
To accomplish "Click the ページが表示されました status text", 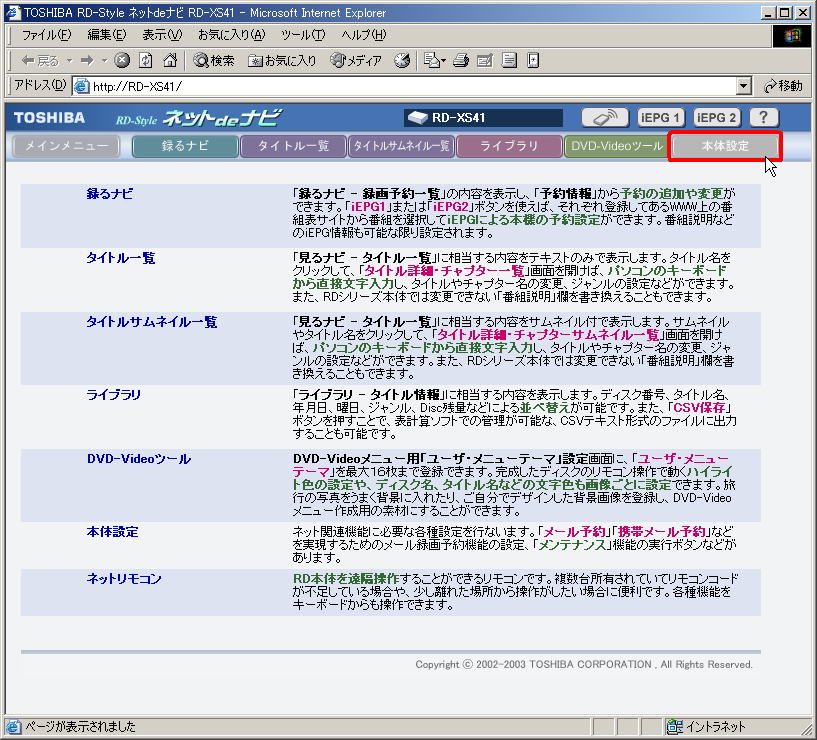I will 80,726.
